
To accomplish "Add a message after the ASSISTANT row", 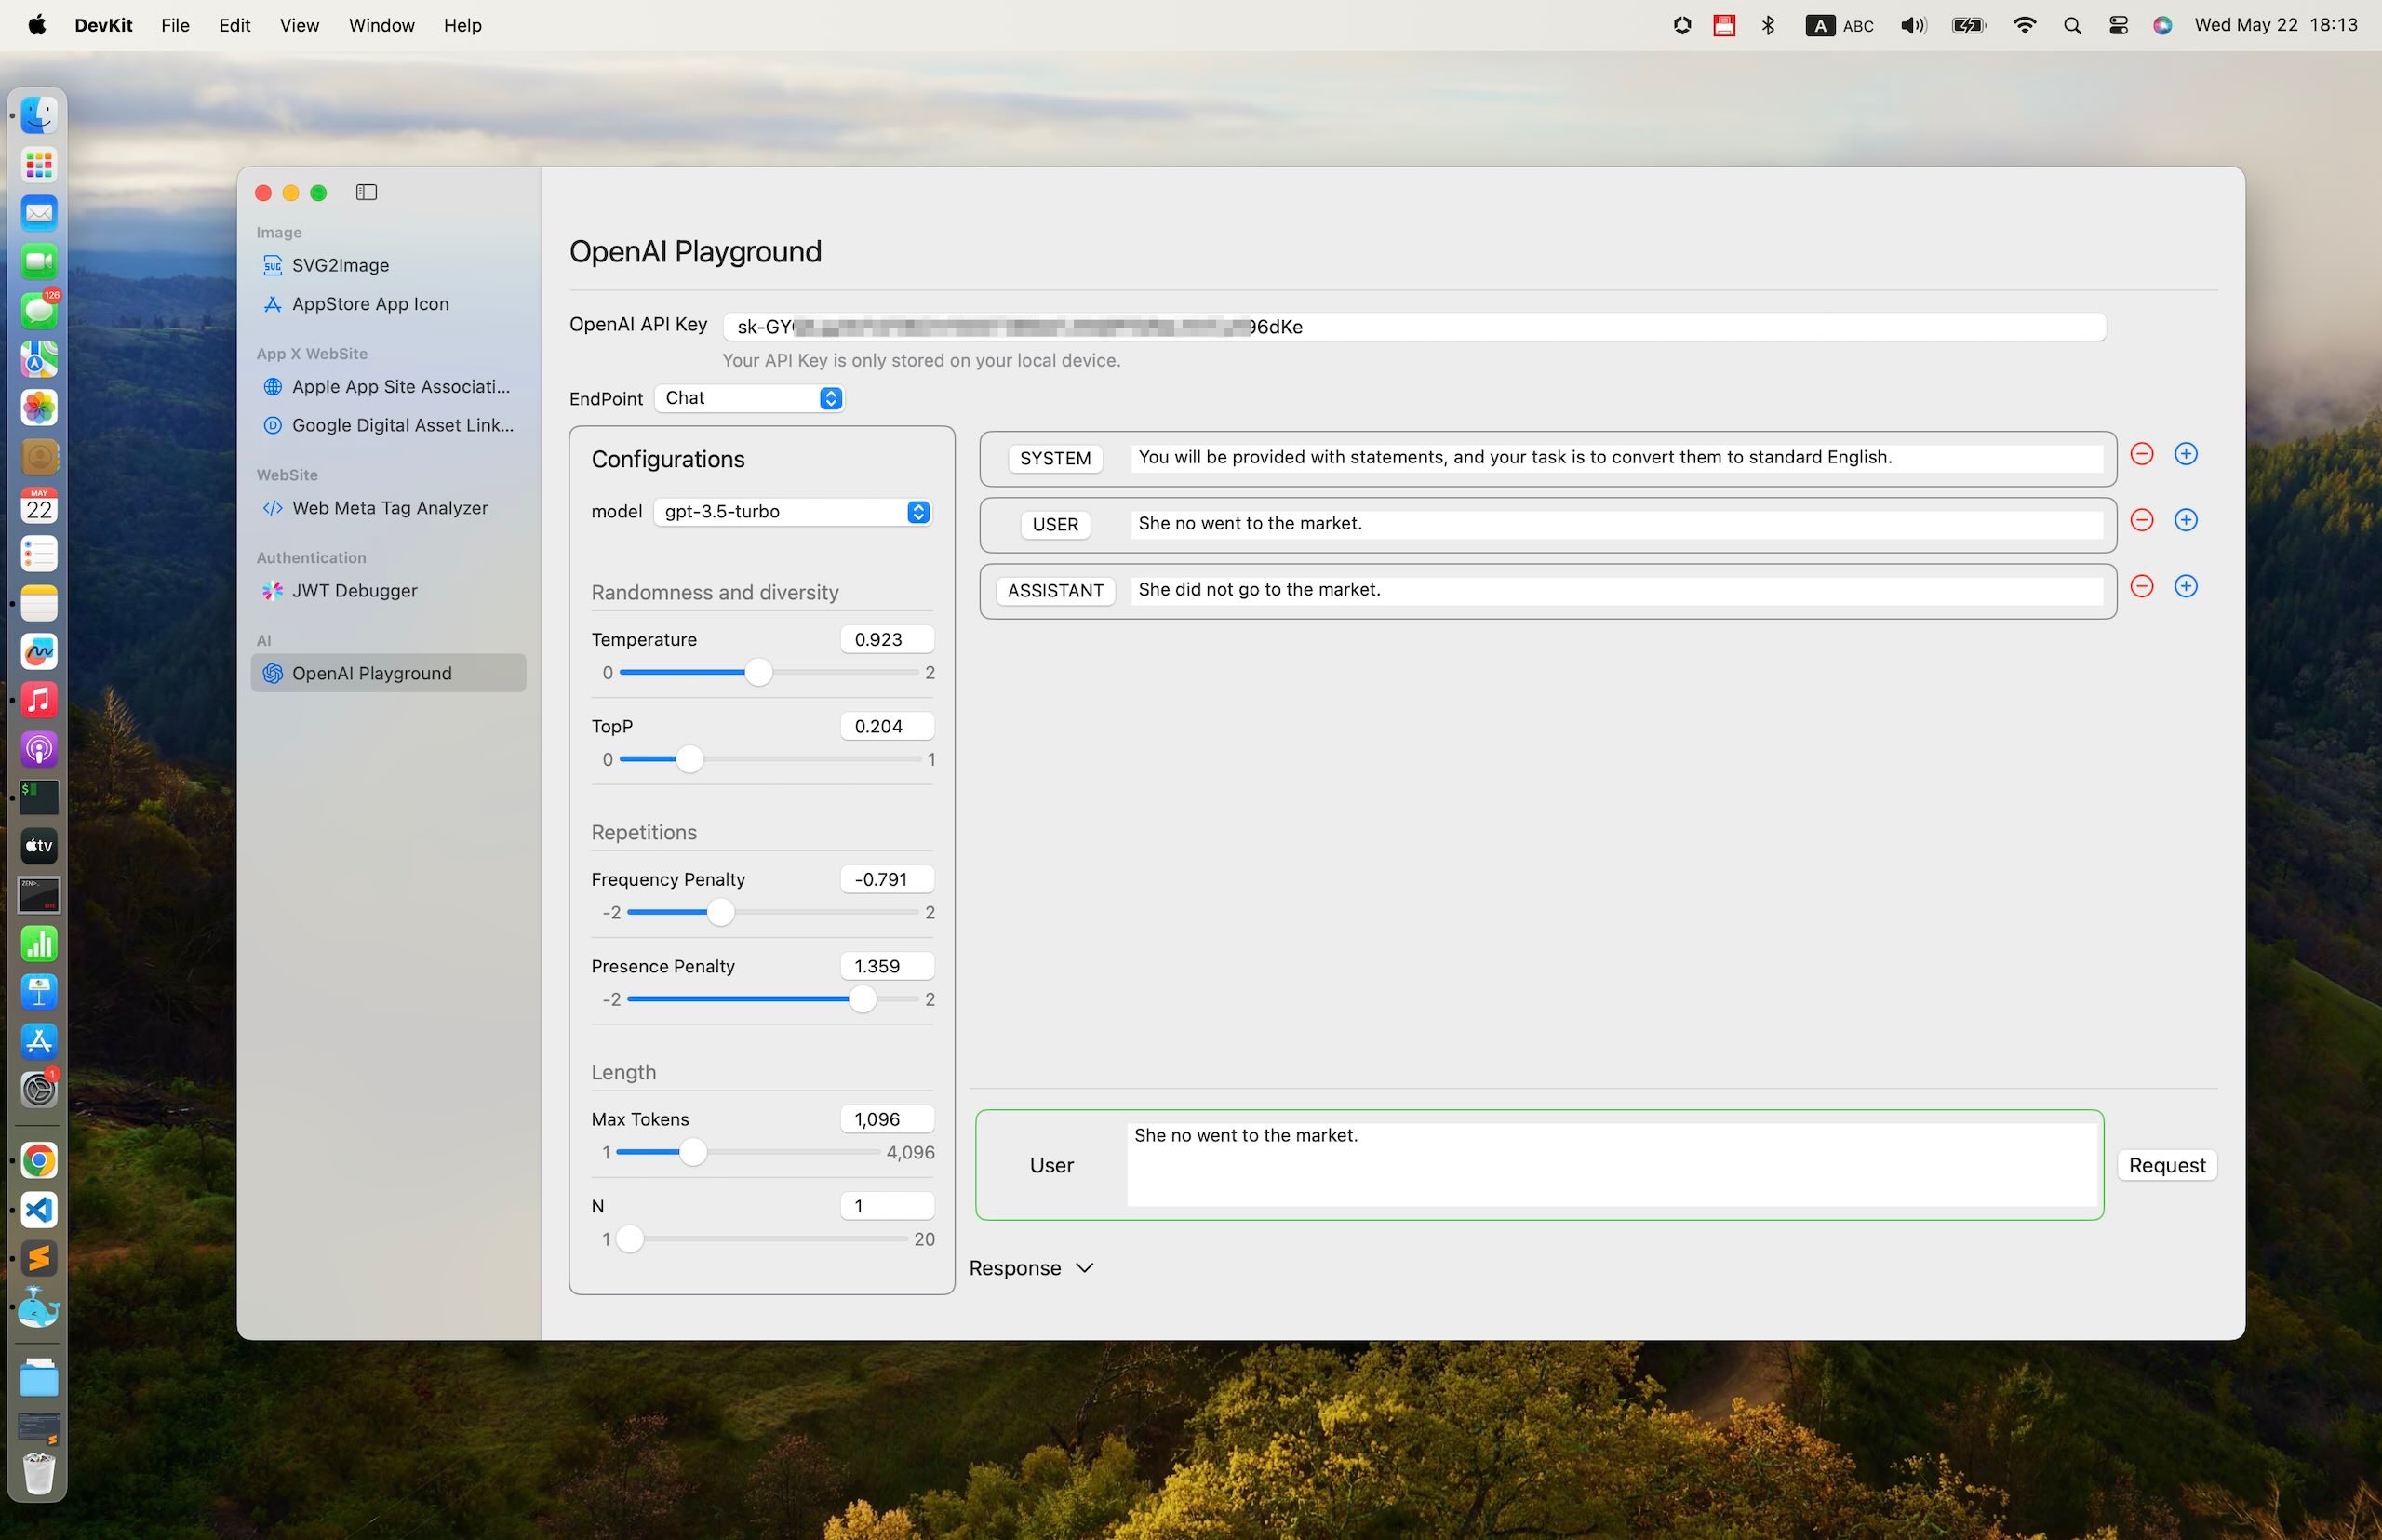I will tap(2186, 586).
